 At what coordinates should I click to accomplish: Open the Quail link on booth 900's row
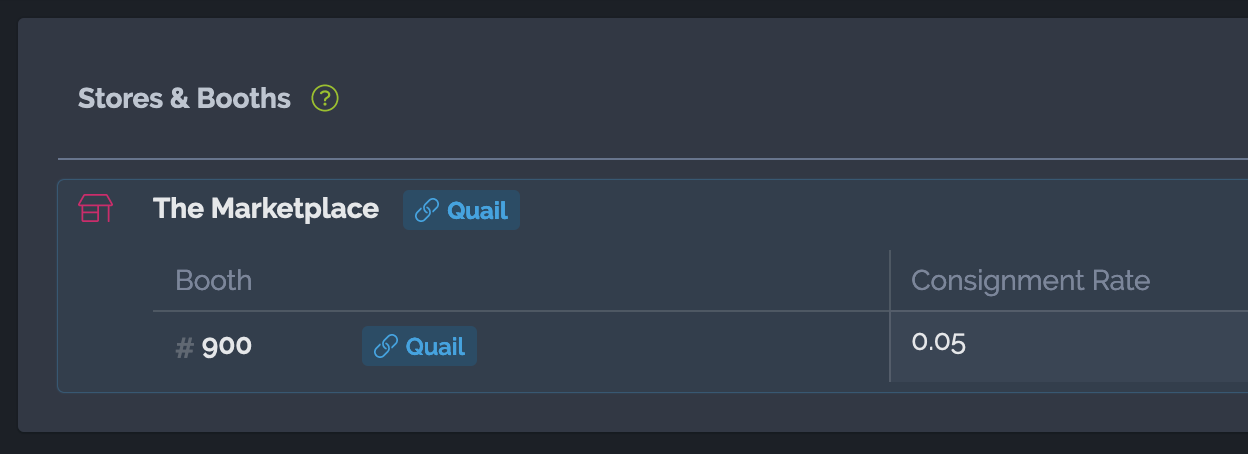(x=419, y=346)
